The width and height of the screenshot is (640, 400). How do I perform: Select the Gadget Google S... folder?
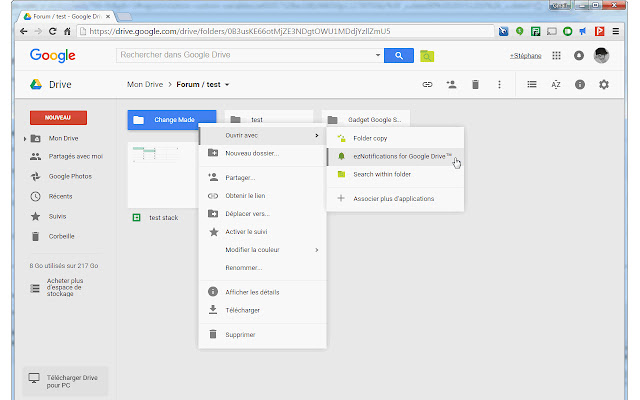[366, 120]
